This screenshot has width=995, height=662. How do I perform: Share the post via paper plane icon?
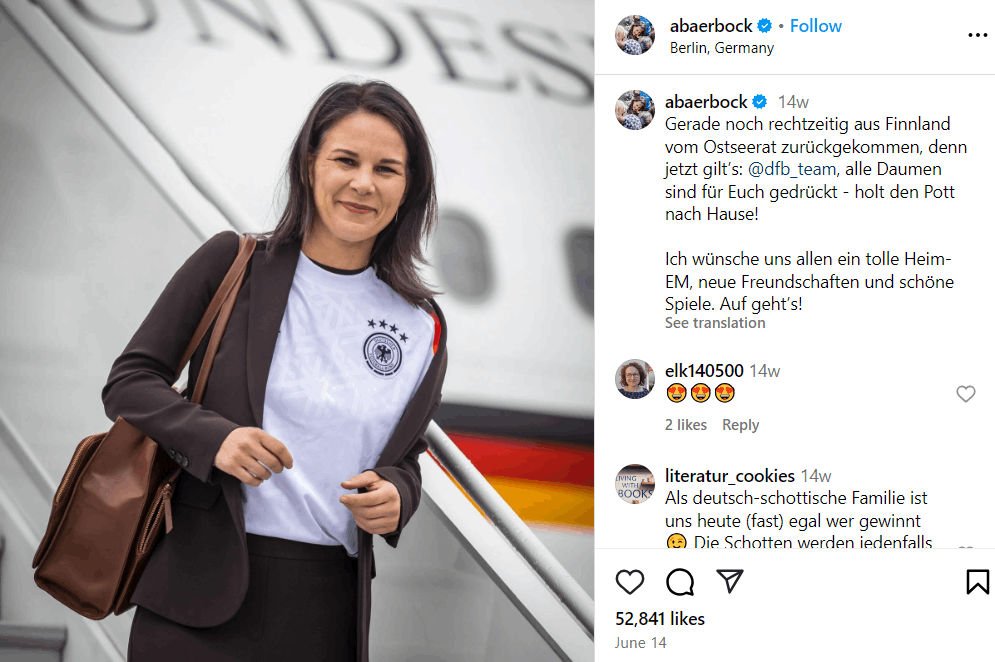coord(729,581)
